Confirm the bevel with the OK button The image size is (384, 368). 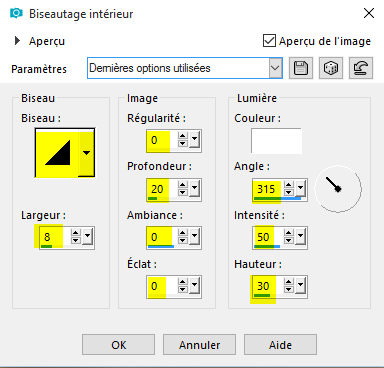point(118,345)
